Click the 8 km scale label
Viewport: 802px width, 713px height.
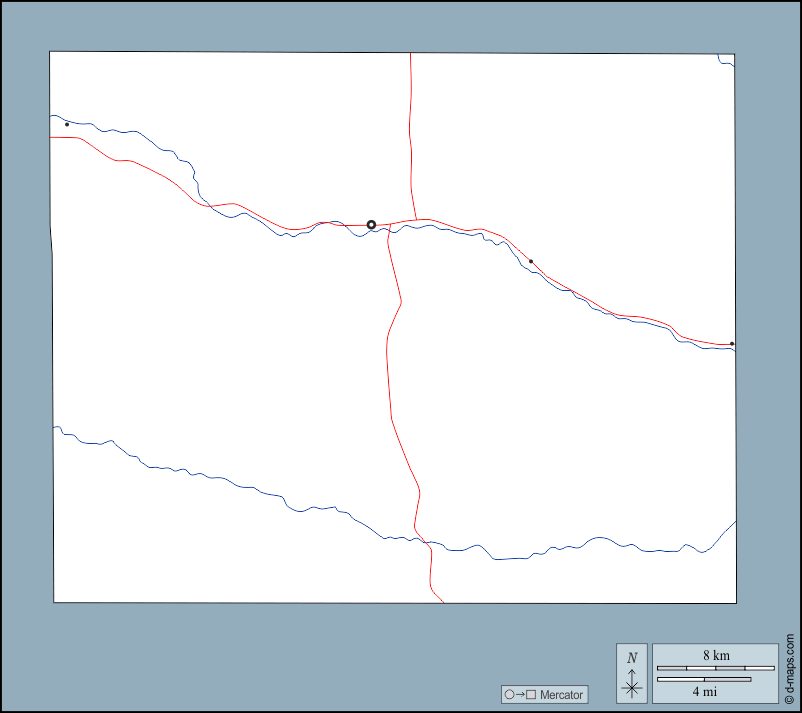coord(715,655)
